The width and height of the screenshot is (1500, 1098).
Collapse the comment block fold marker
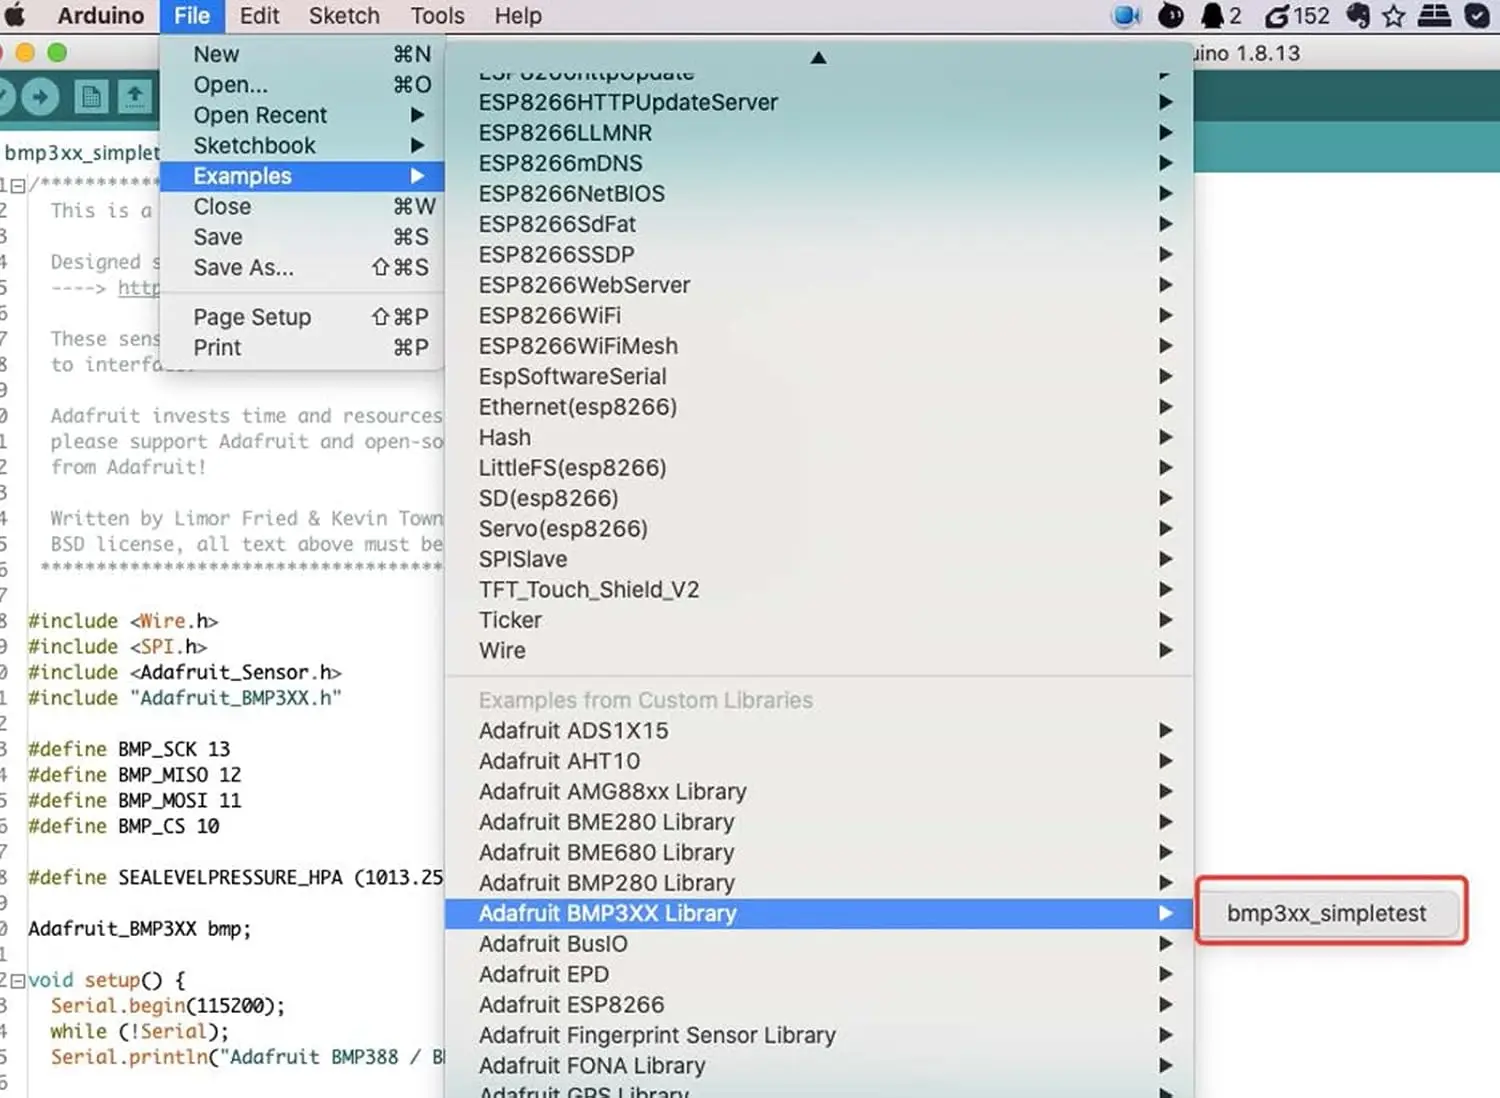point(18,185)
